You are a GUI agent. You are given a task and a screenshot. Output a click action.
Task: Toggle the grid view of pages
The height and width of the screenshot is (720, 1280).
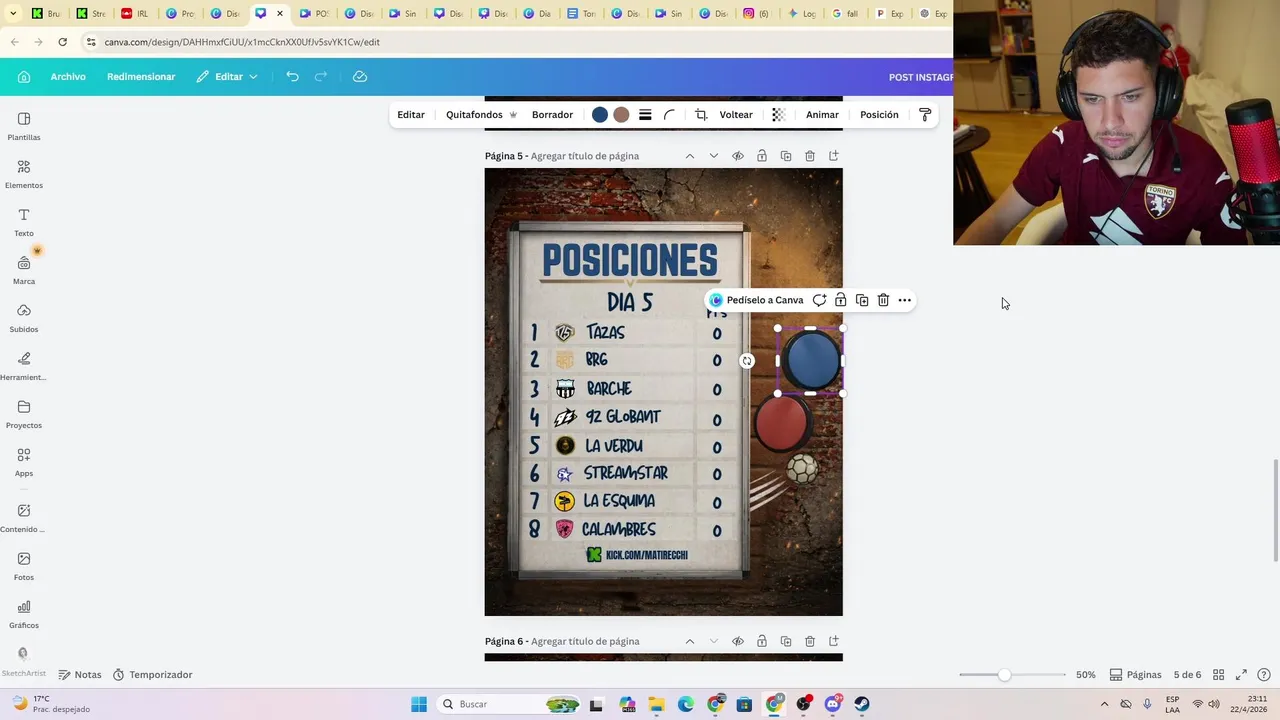(x=1218, y=675)
